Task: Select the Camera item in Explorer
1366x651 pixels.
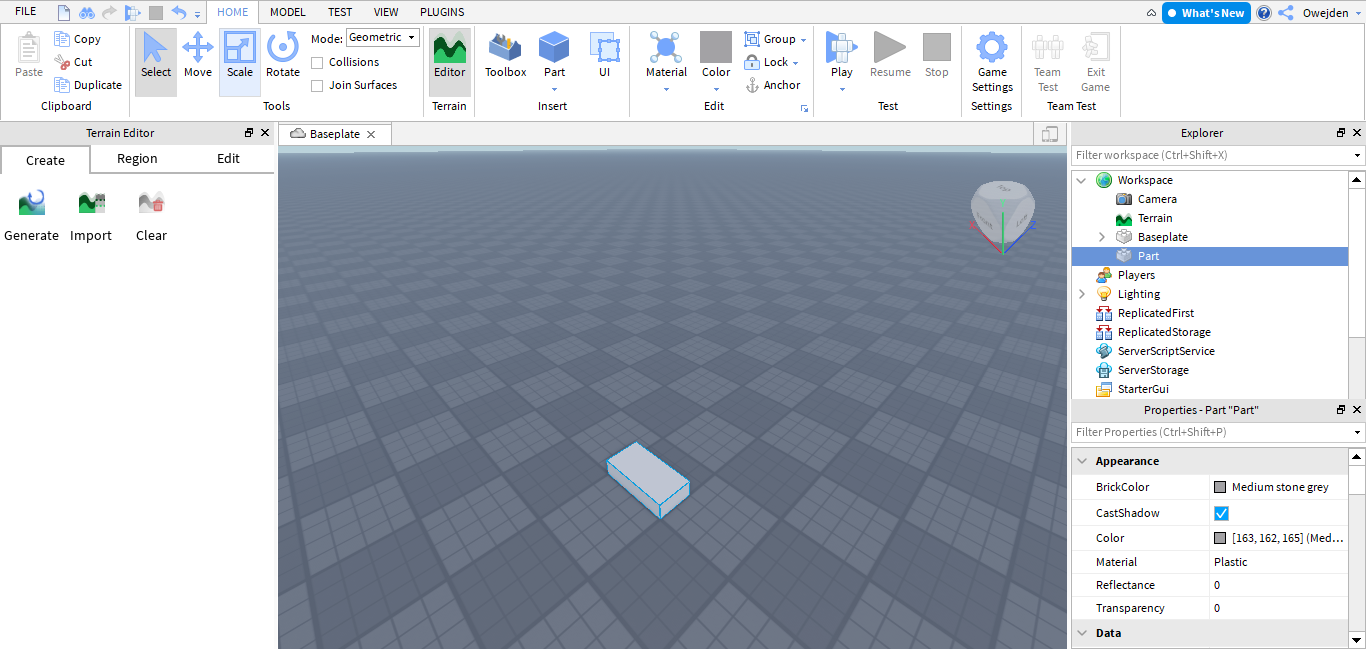Action: click(x=1157, y=199)
